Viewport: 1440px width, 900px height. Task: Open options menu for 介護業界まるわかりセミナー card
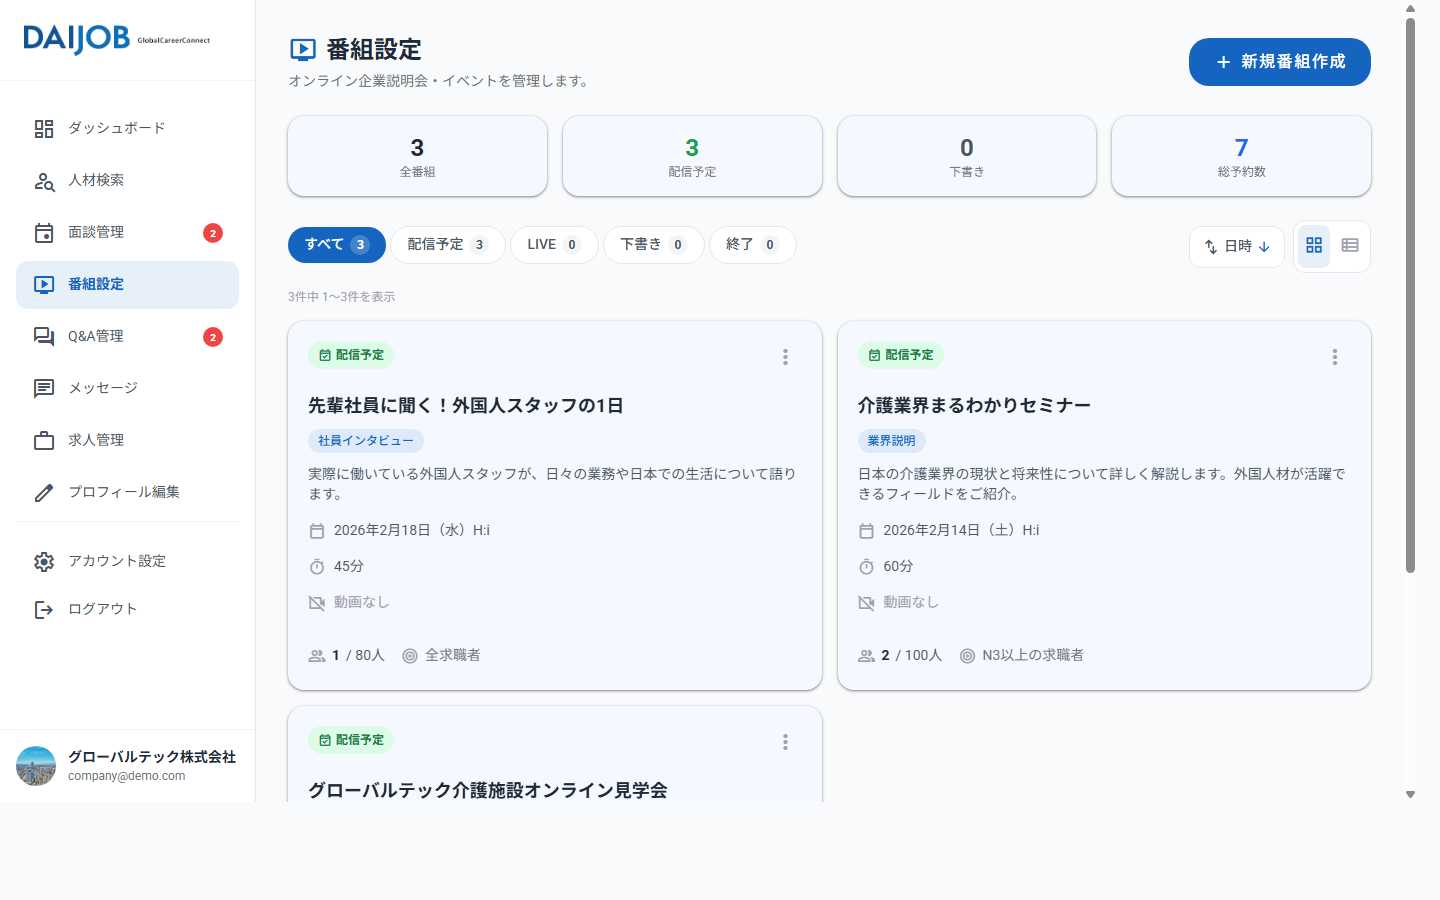pyautogui.click(x=1334, y=357)
